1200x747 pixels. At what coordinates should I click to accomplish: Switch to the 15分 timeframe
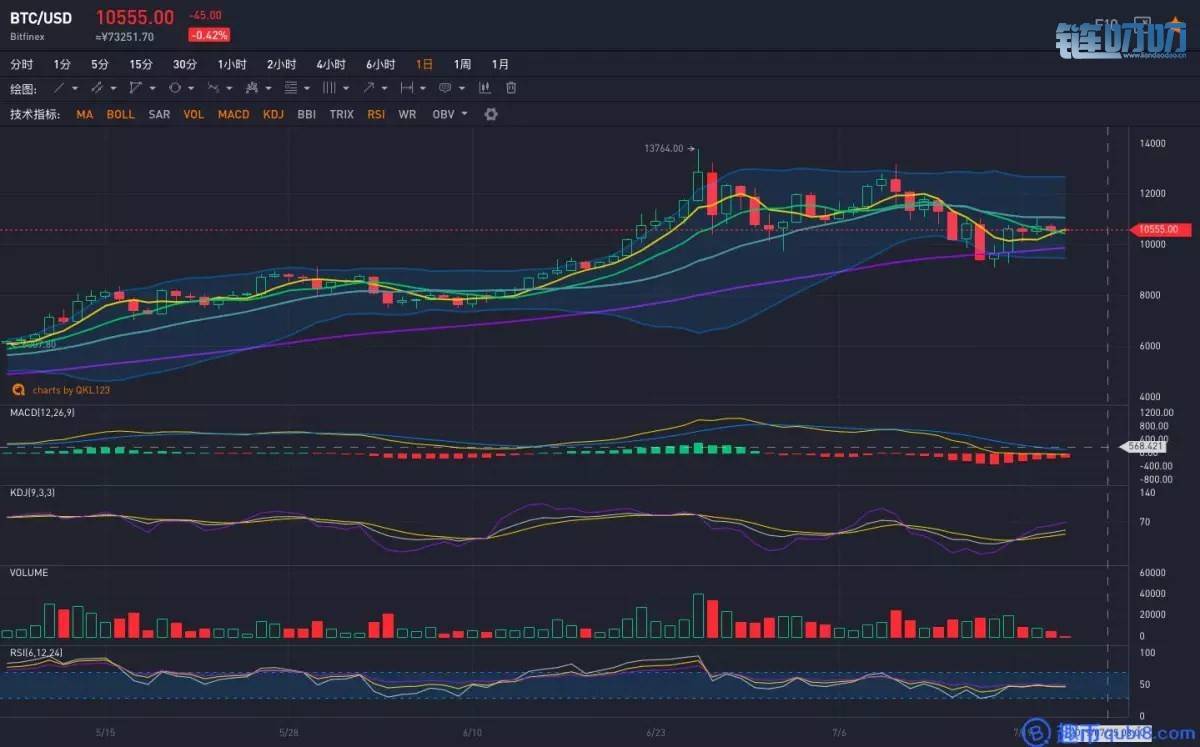(x=141, y=64)
